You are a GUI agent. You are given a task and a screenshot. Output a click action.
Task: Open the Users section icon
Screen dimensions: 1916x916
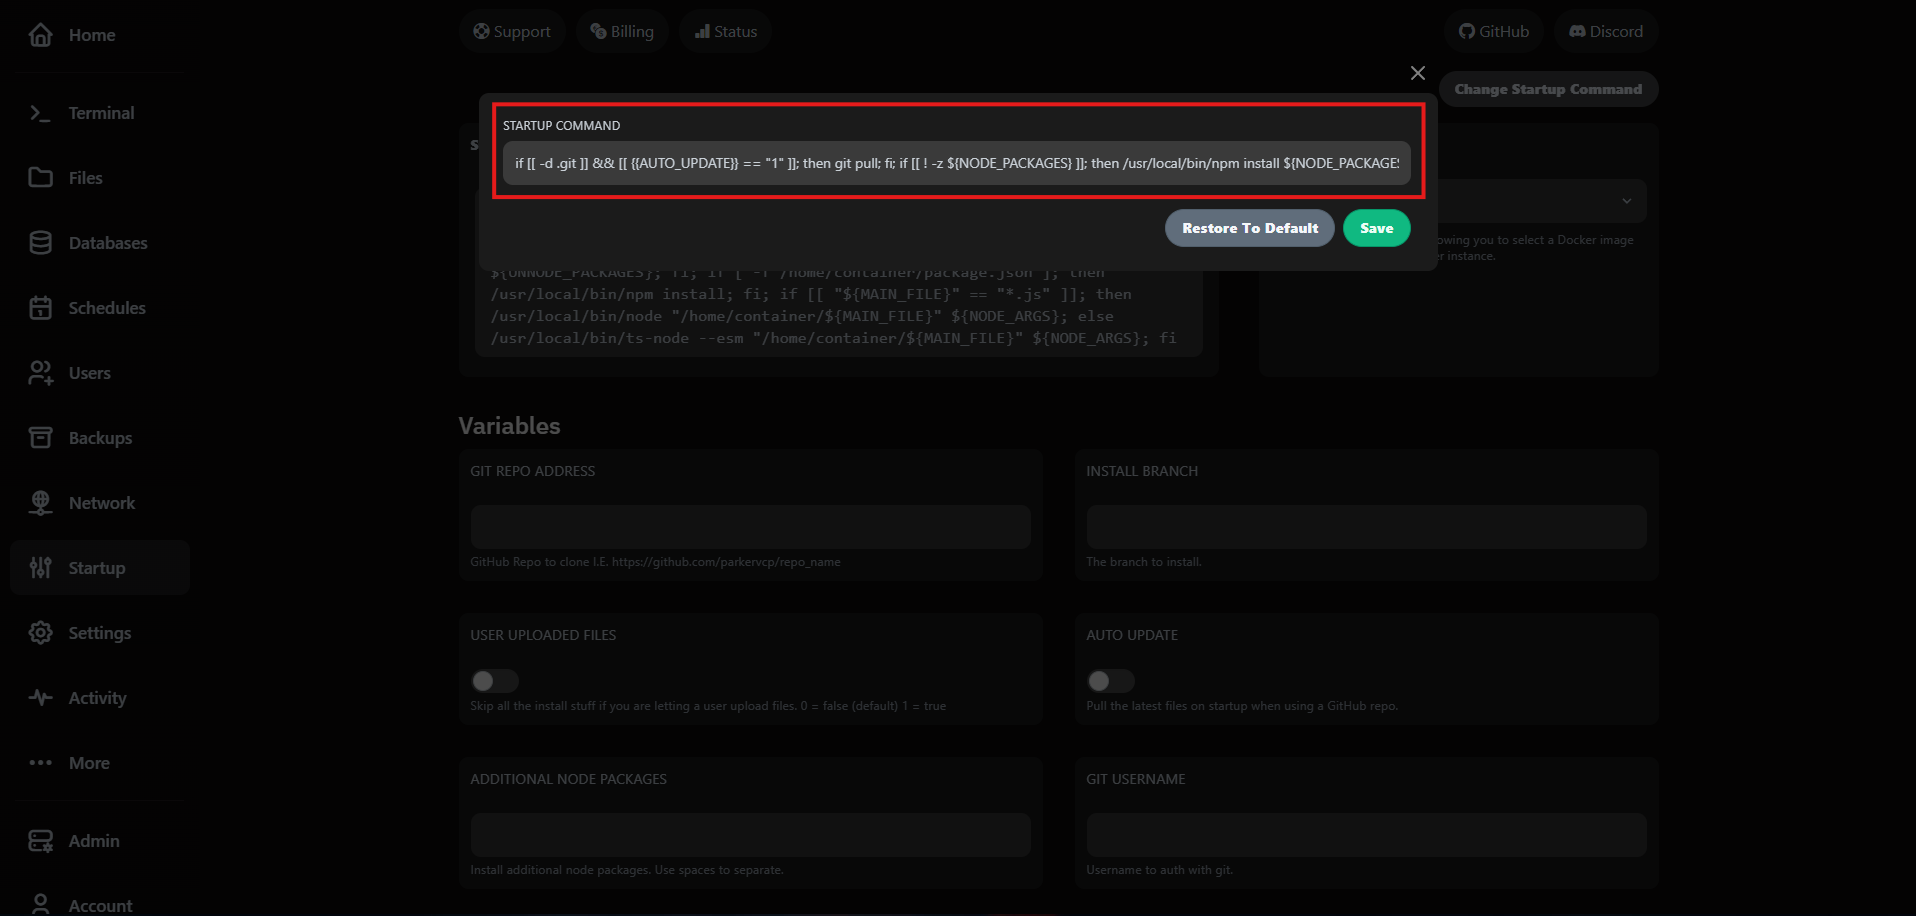[40, 372]
